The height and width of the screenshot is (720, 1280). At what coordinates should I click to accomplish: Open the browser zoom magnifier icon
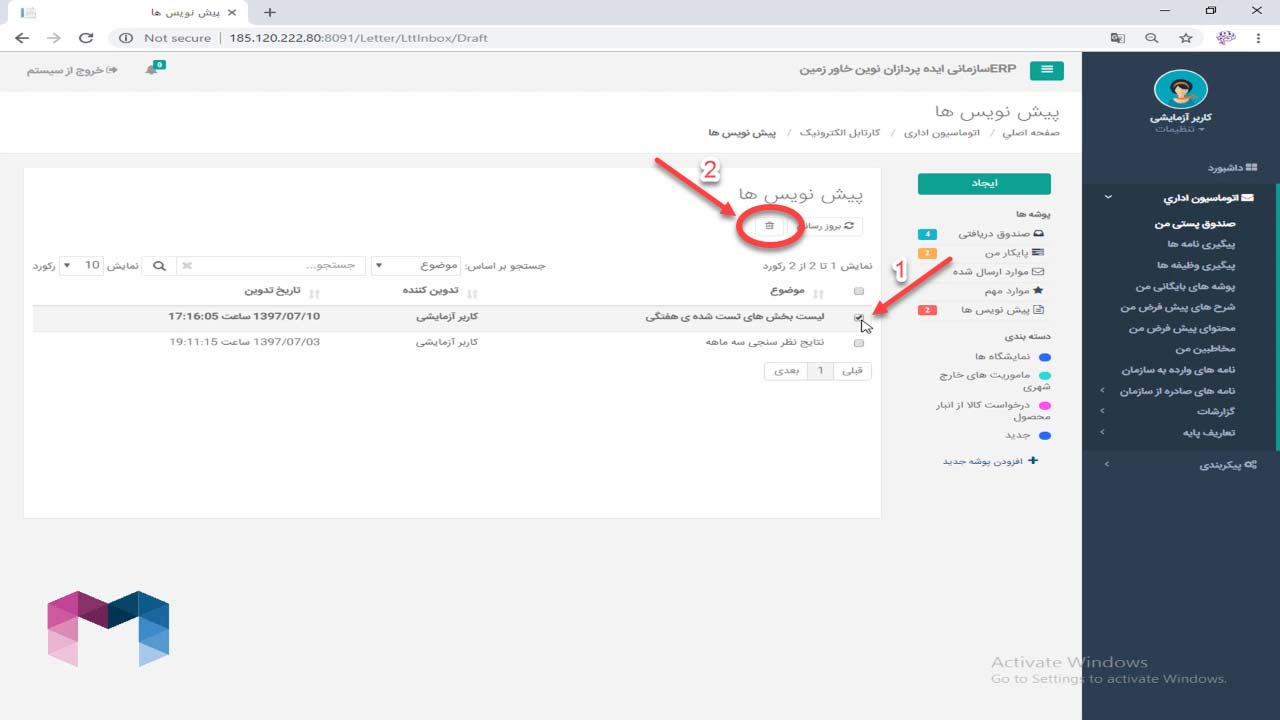pyautogui.click(x=1152, y=38)
